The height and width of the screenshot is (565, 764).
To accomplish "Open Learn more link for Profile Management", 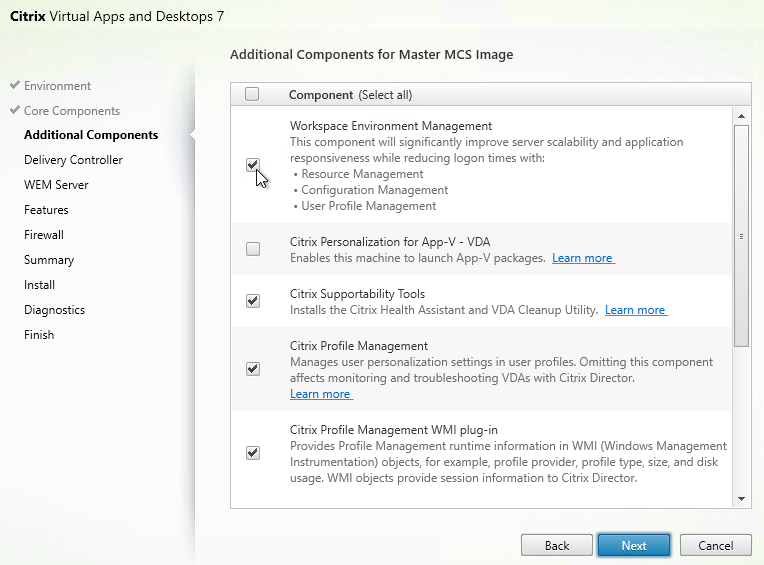I will pos(321,394).
